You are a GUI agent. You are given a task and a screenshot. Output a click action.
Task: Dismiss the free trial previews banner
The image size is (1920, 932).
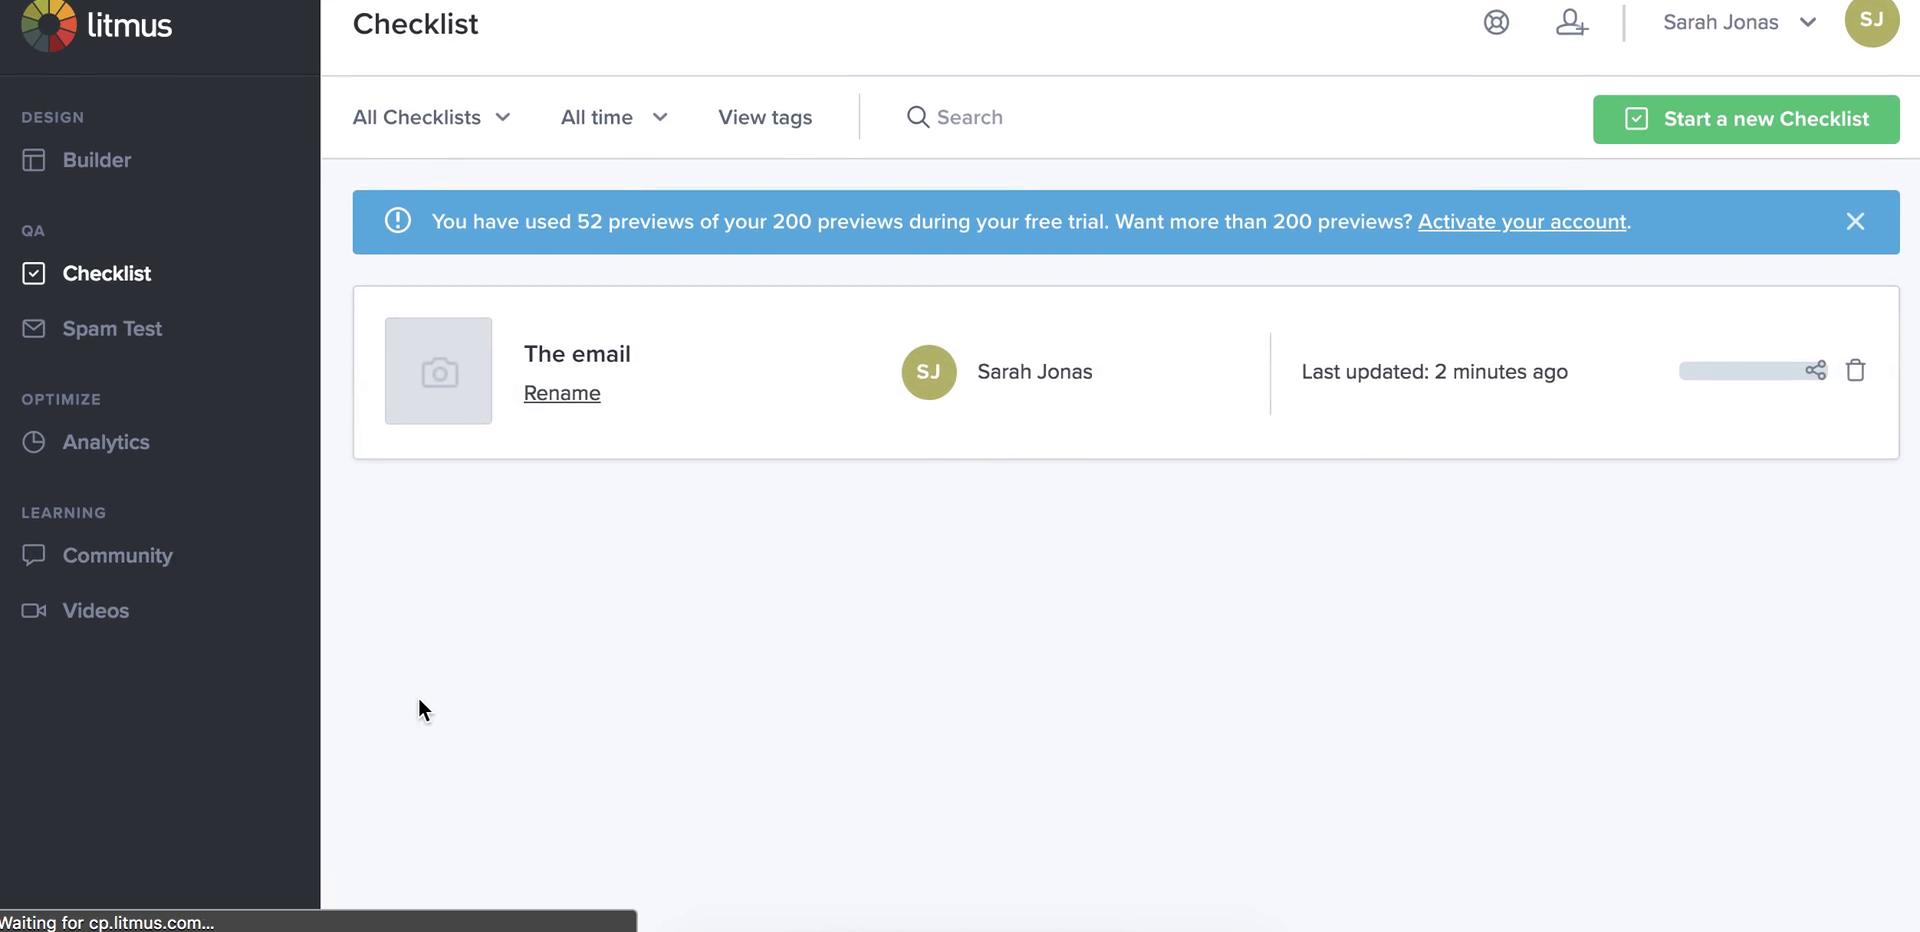coord(1855,221)
